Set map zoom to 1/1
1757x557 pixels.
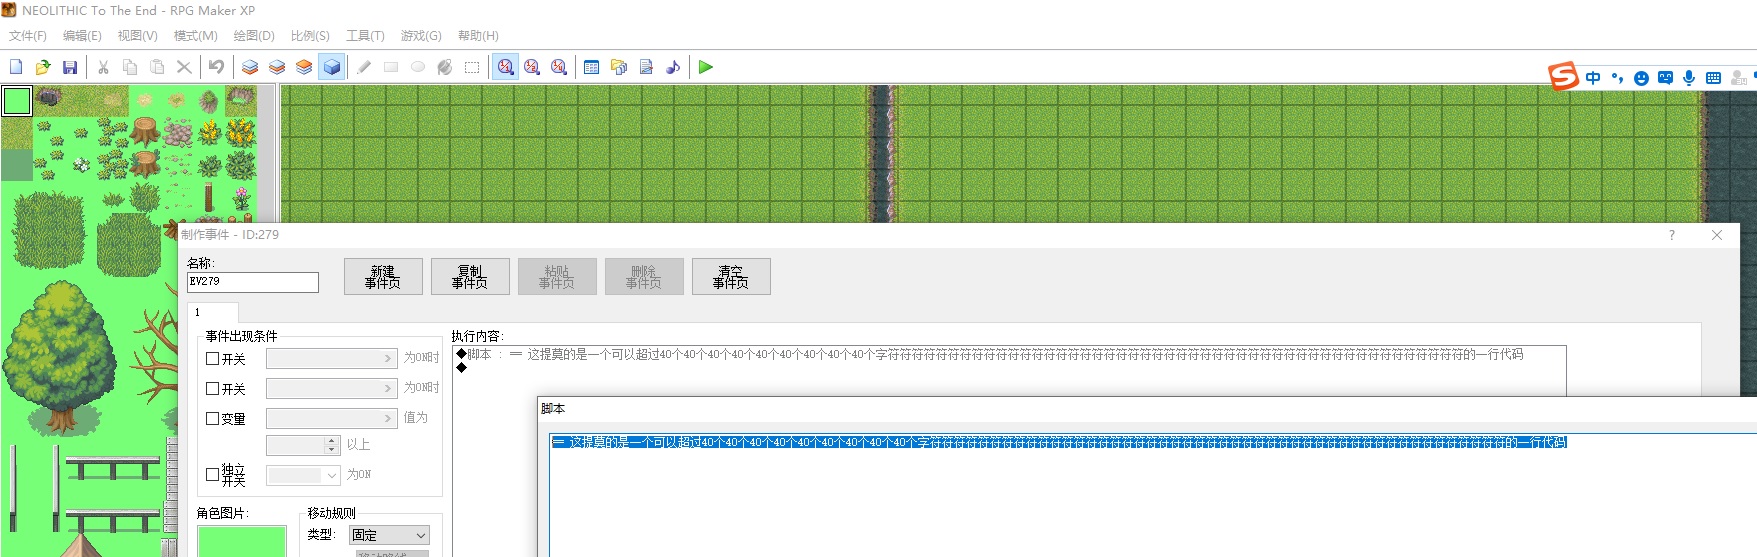(x=506, y=67)
